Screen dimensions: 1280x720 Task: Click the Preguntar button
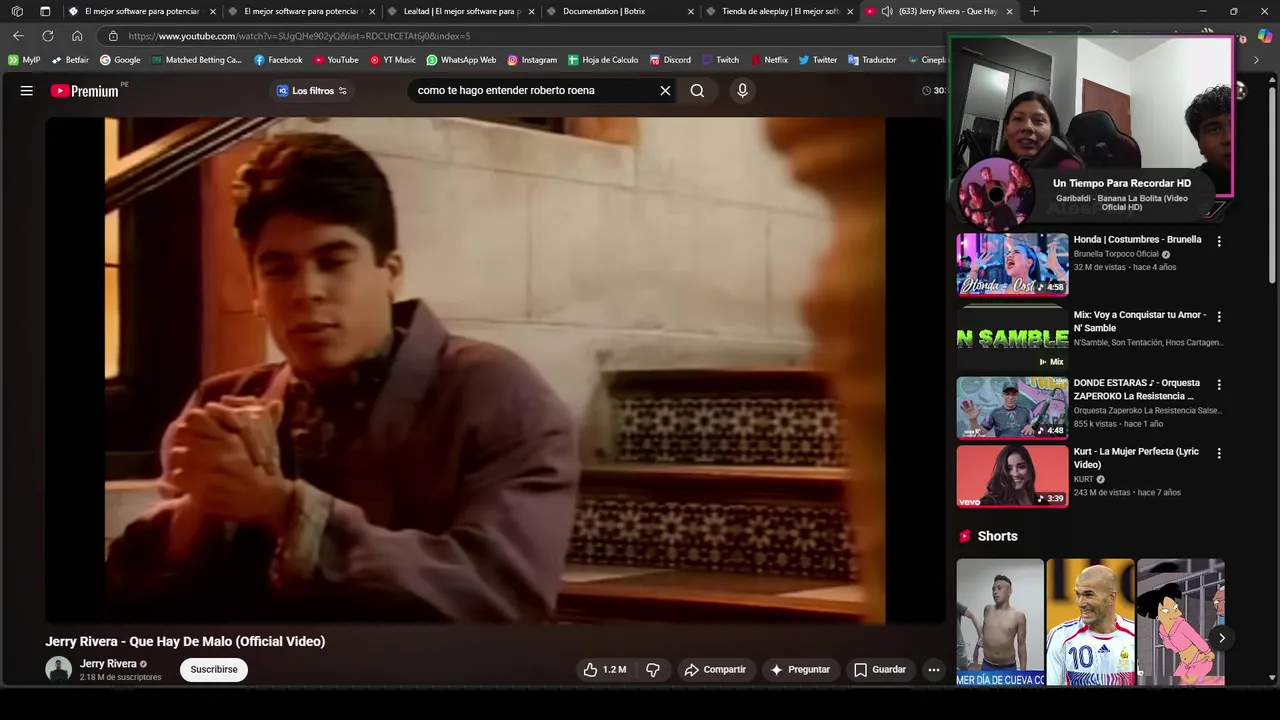[801, 669]
